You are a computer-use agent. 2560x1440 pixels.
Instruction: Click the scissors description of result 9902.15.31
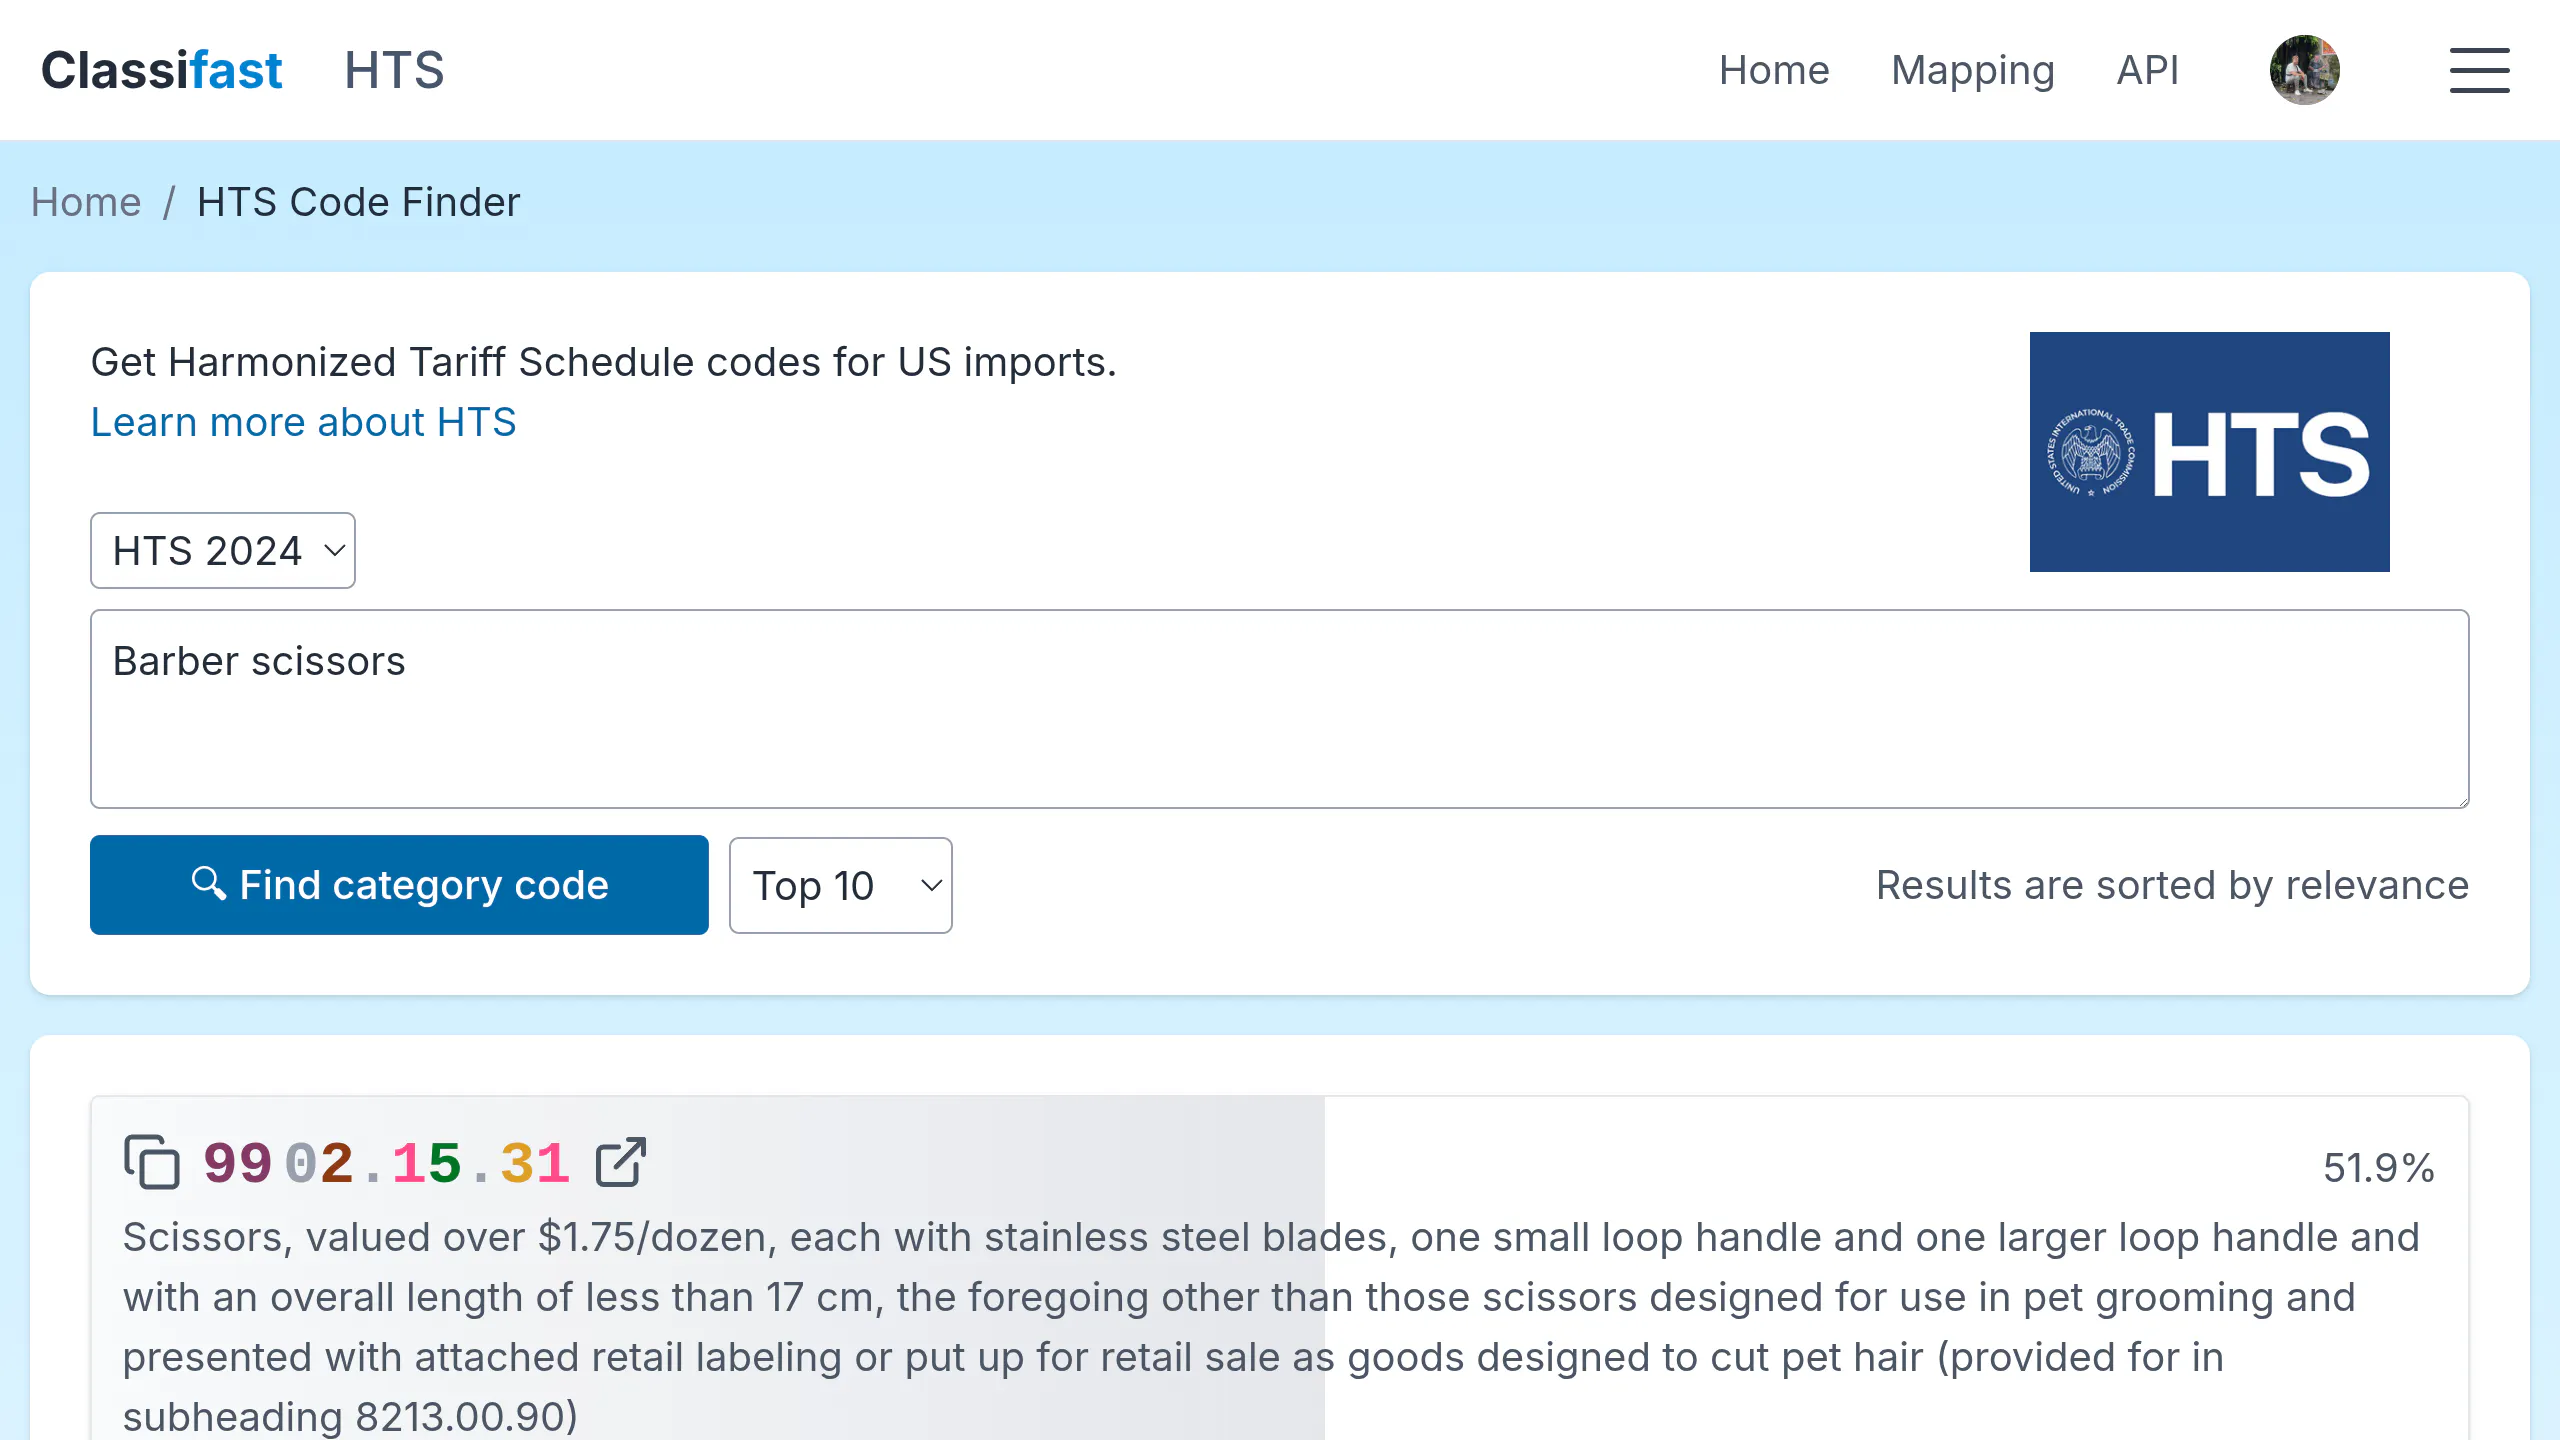[1271, 1326]
